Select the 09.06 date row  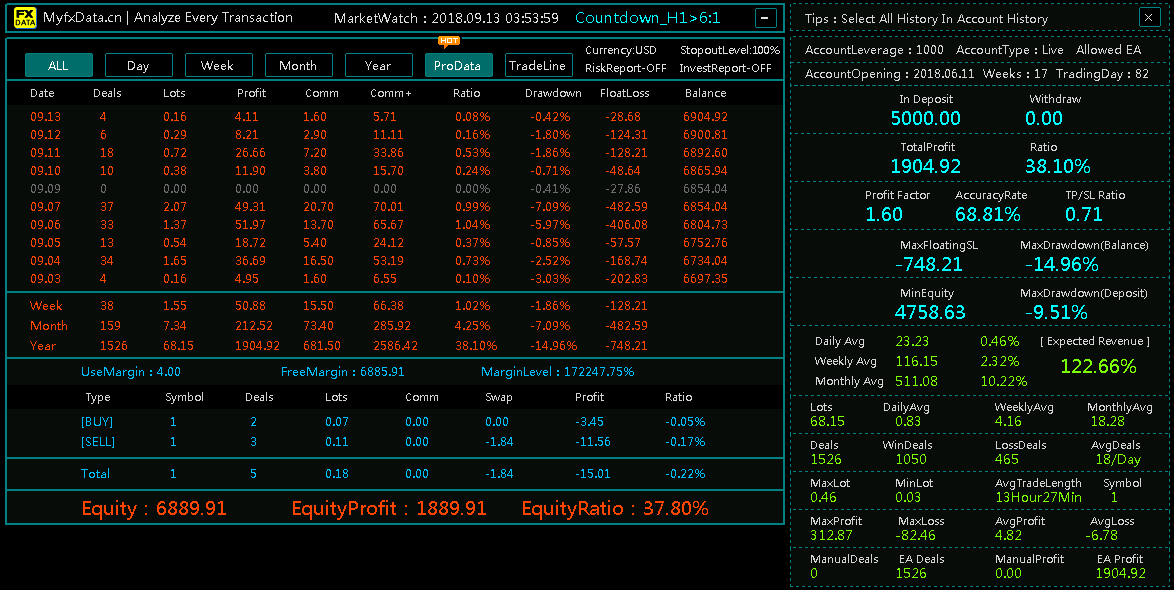tap(395, 225)
